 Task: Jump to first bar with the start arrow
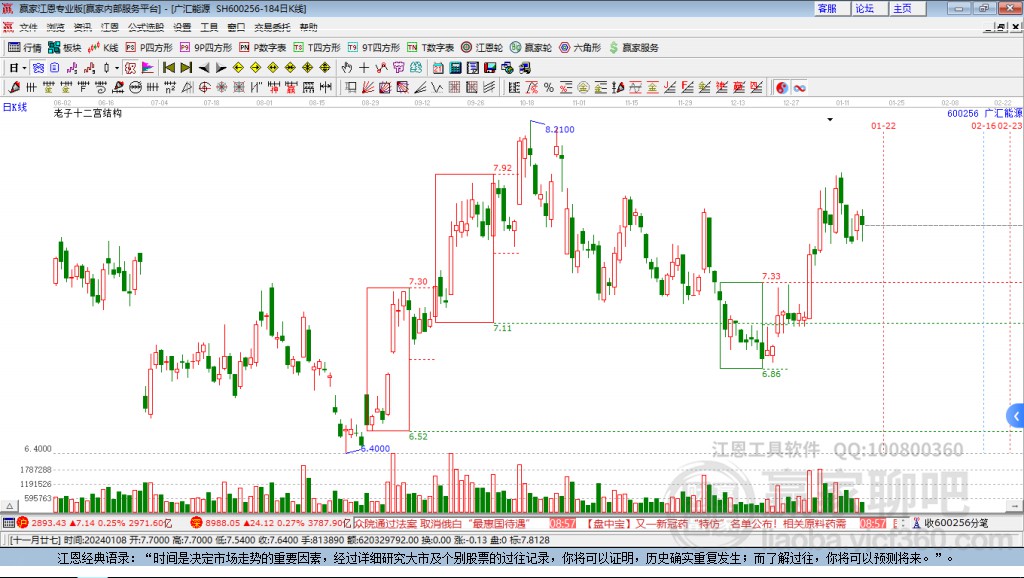coord(168,68)
